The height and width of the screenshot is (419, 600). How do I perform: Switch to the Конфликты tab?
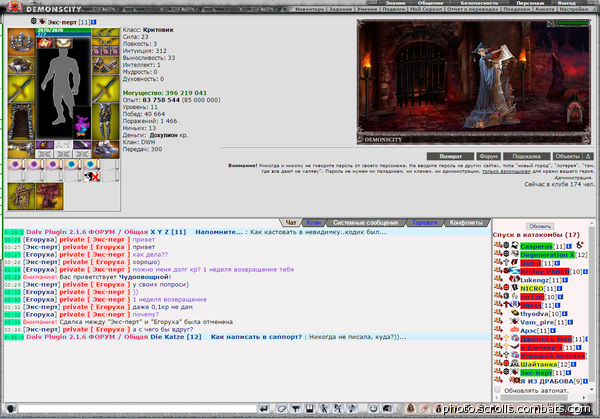(466, 222)
